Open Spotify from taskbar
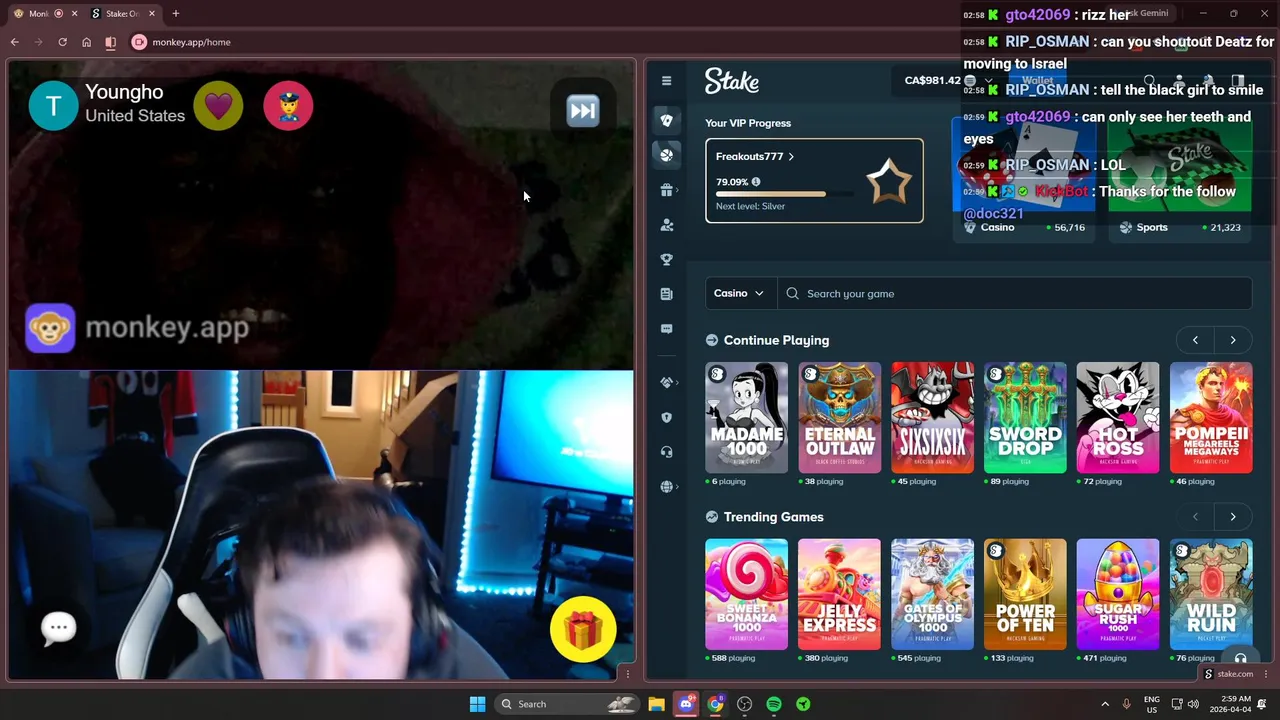Viewport: 1280px width, 720px height. [x=774, y=704]
